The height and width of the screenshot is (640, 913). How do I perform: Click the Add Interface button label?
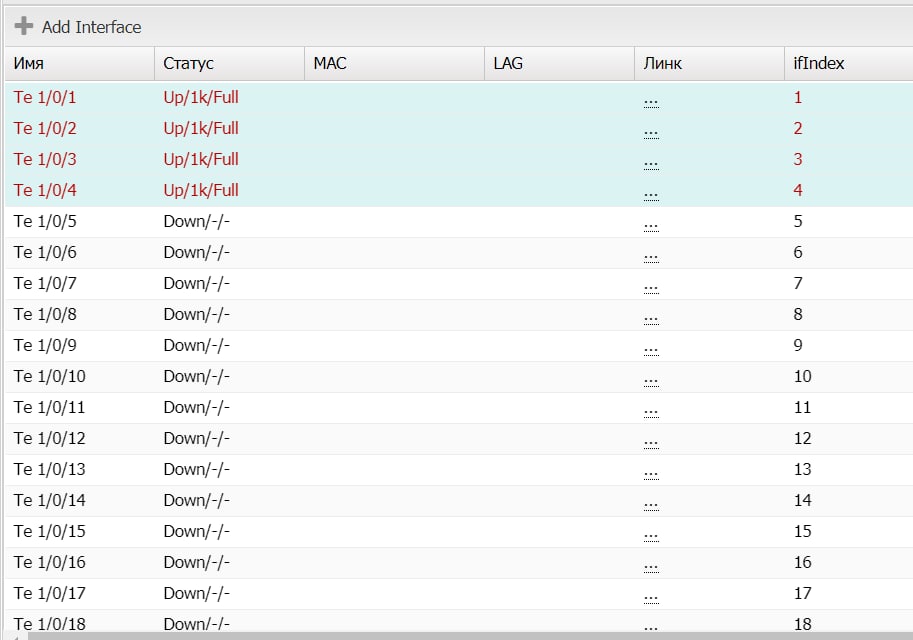click(x=91, y=27)
